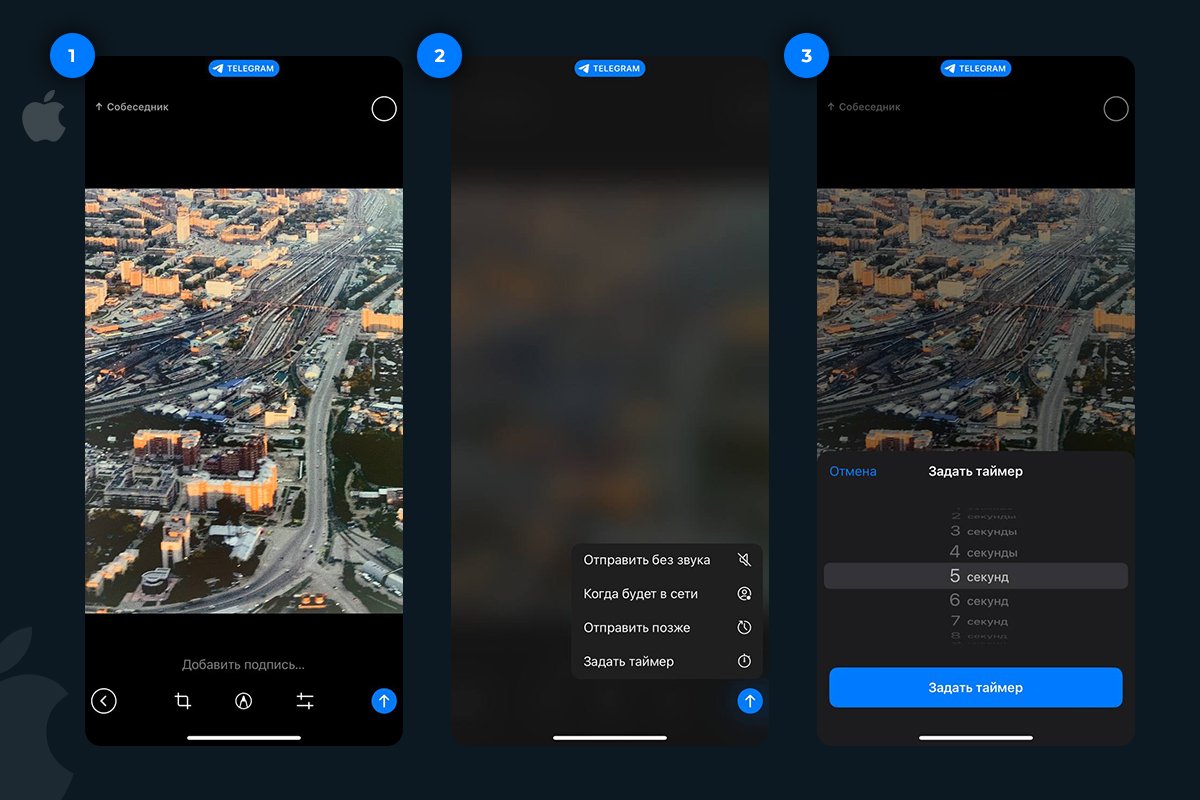The width and height of the screenshot is (1200, 800).
Task: Tap the highlighted "5 секунд" picker row
Action: 975,576
